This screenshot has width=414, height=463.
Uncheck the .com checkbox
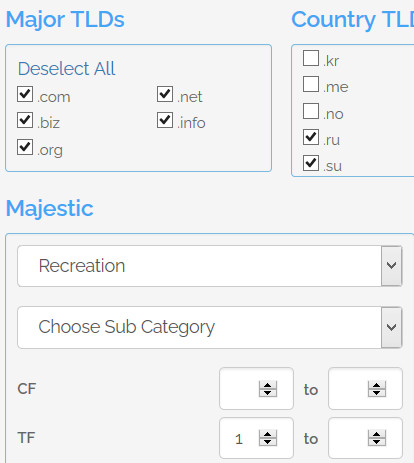25,94
